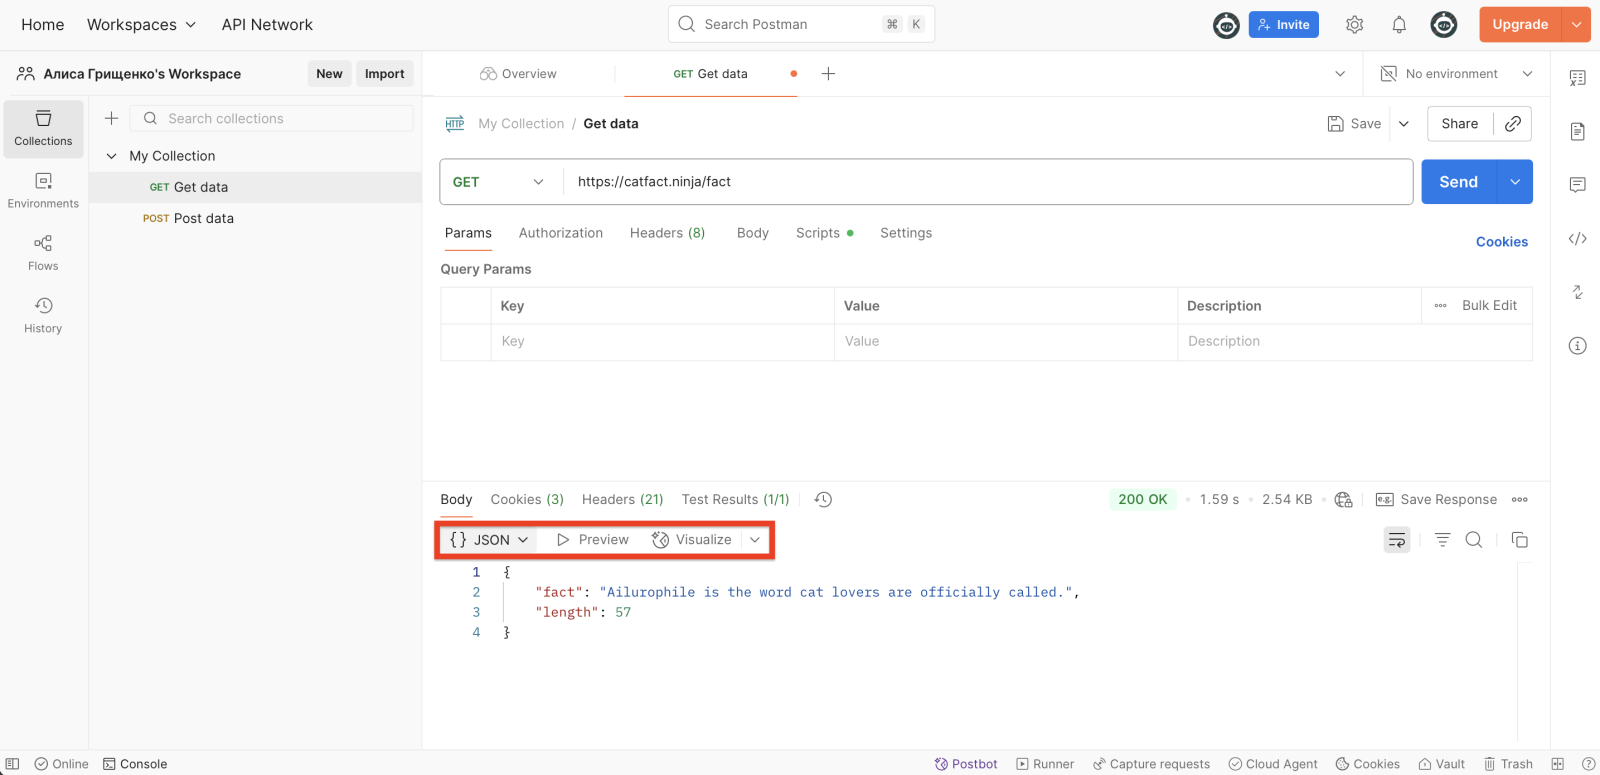Screen dimensions: 1600x775
Task: Open the Scripts tab
Action: (x=824, y=233)
